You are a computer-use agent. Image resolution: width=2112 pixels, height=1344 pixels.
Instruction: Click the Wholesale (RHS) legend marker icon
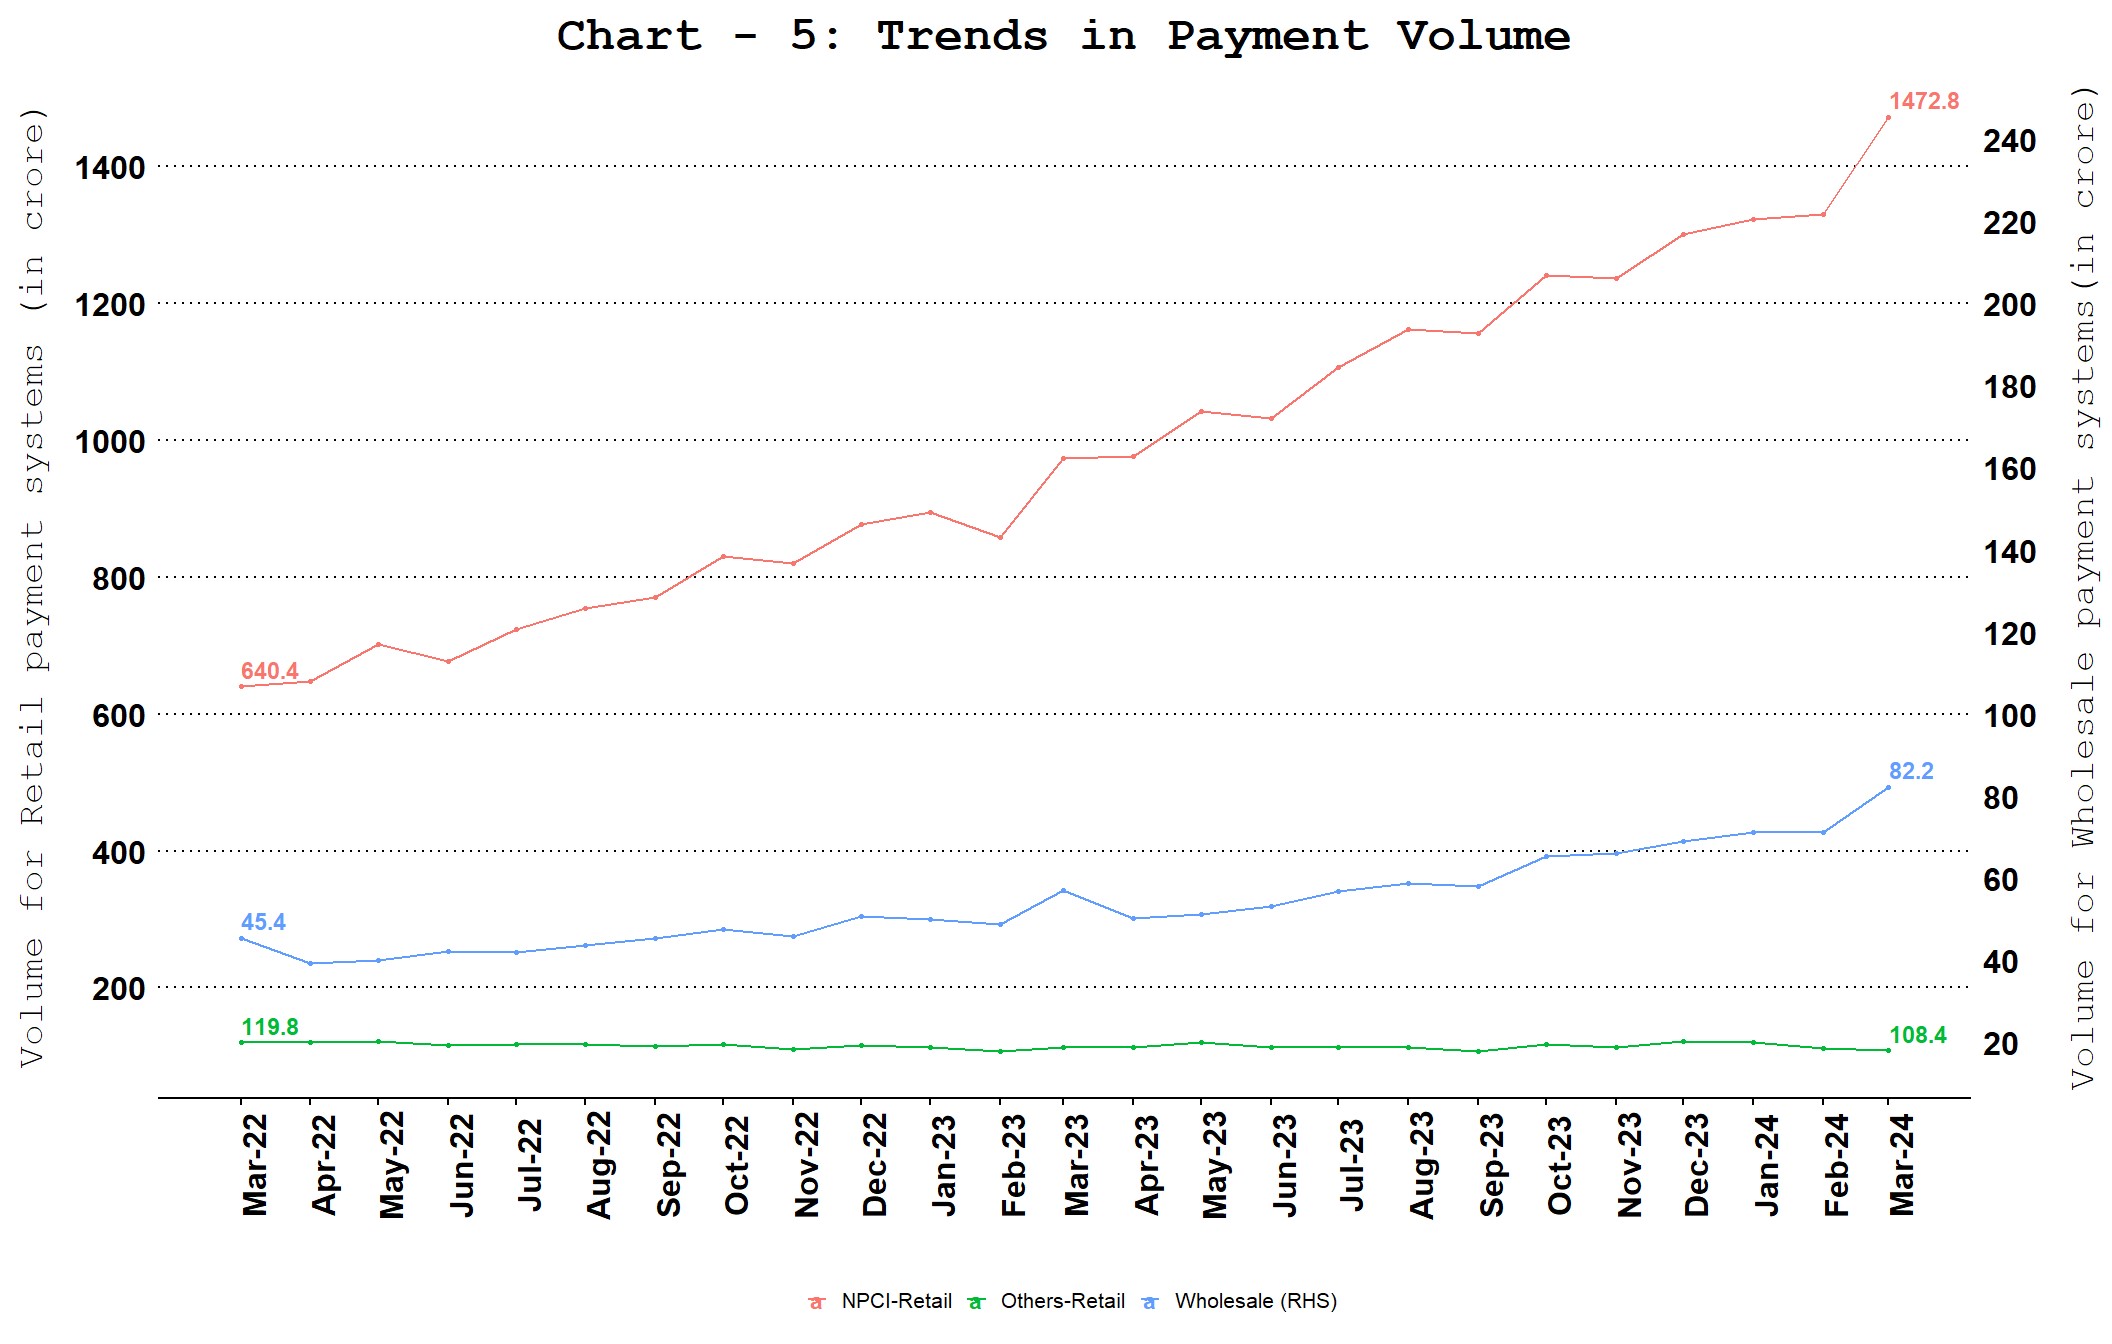[x=1150, y=1302]
